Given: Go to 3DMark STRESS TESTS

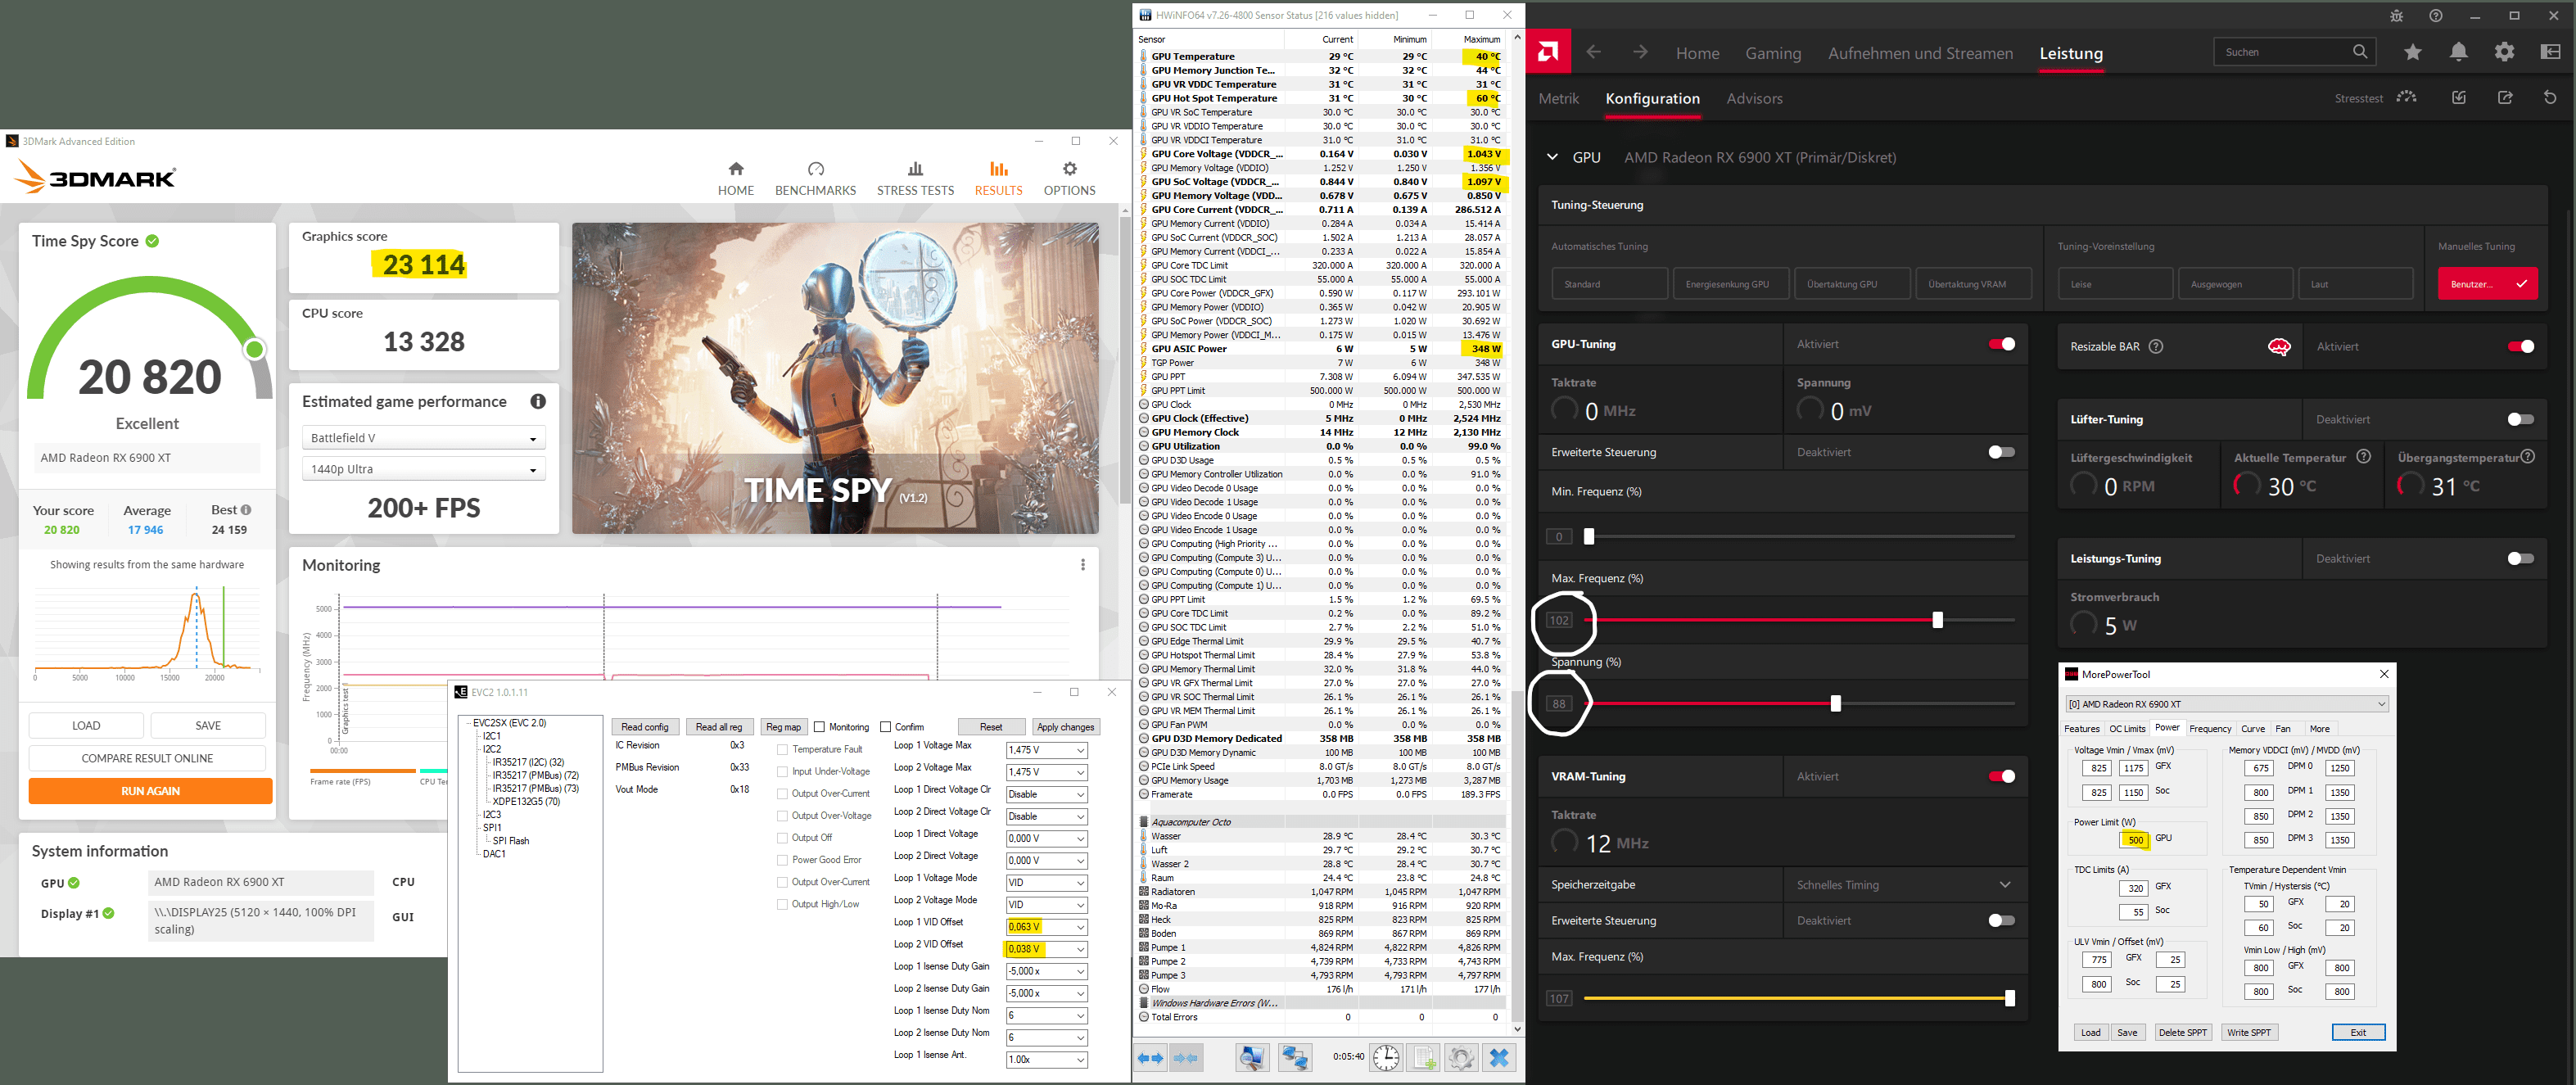Looking at the screenshot, I should [x=915, y=179].
